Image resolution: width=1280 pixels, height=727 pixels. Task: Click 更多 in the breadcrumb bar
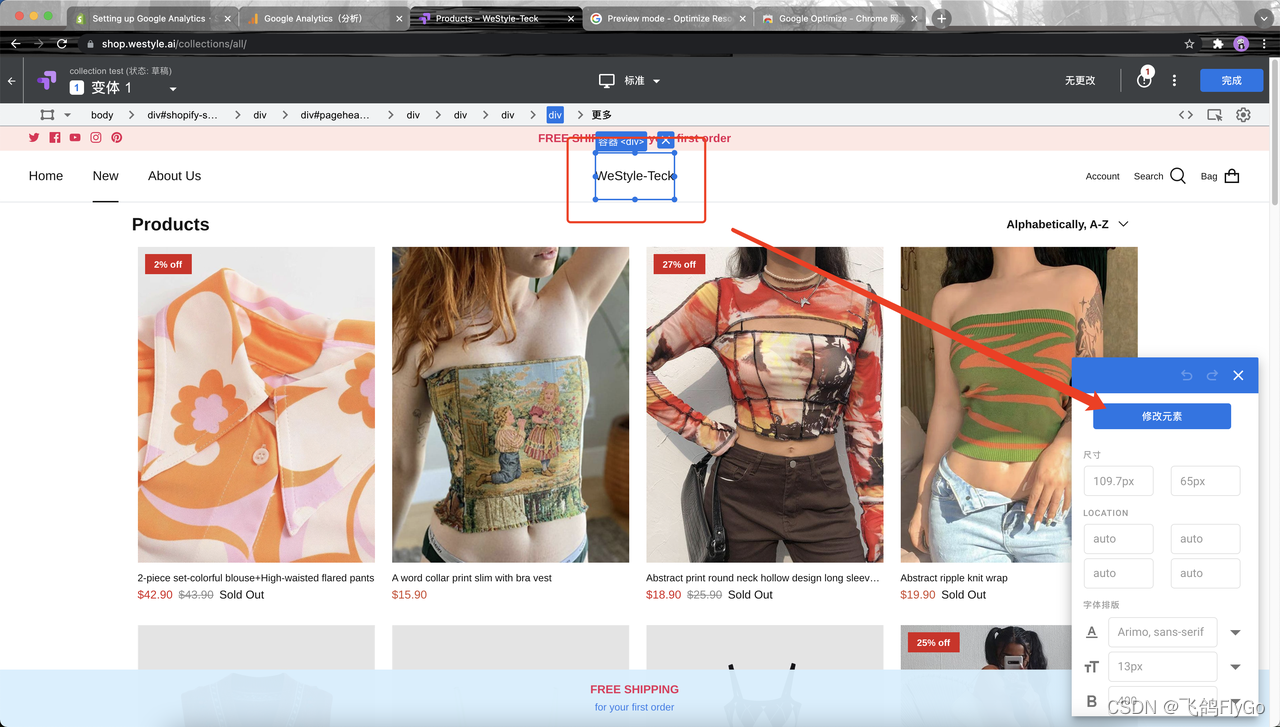601,115
